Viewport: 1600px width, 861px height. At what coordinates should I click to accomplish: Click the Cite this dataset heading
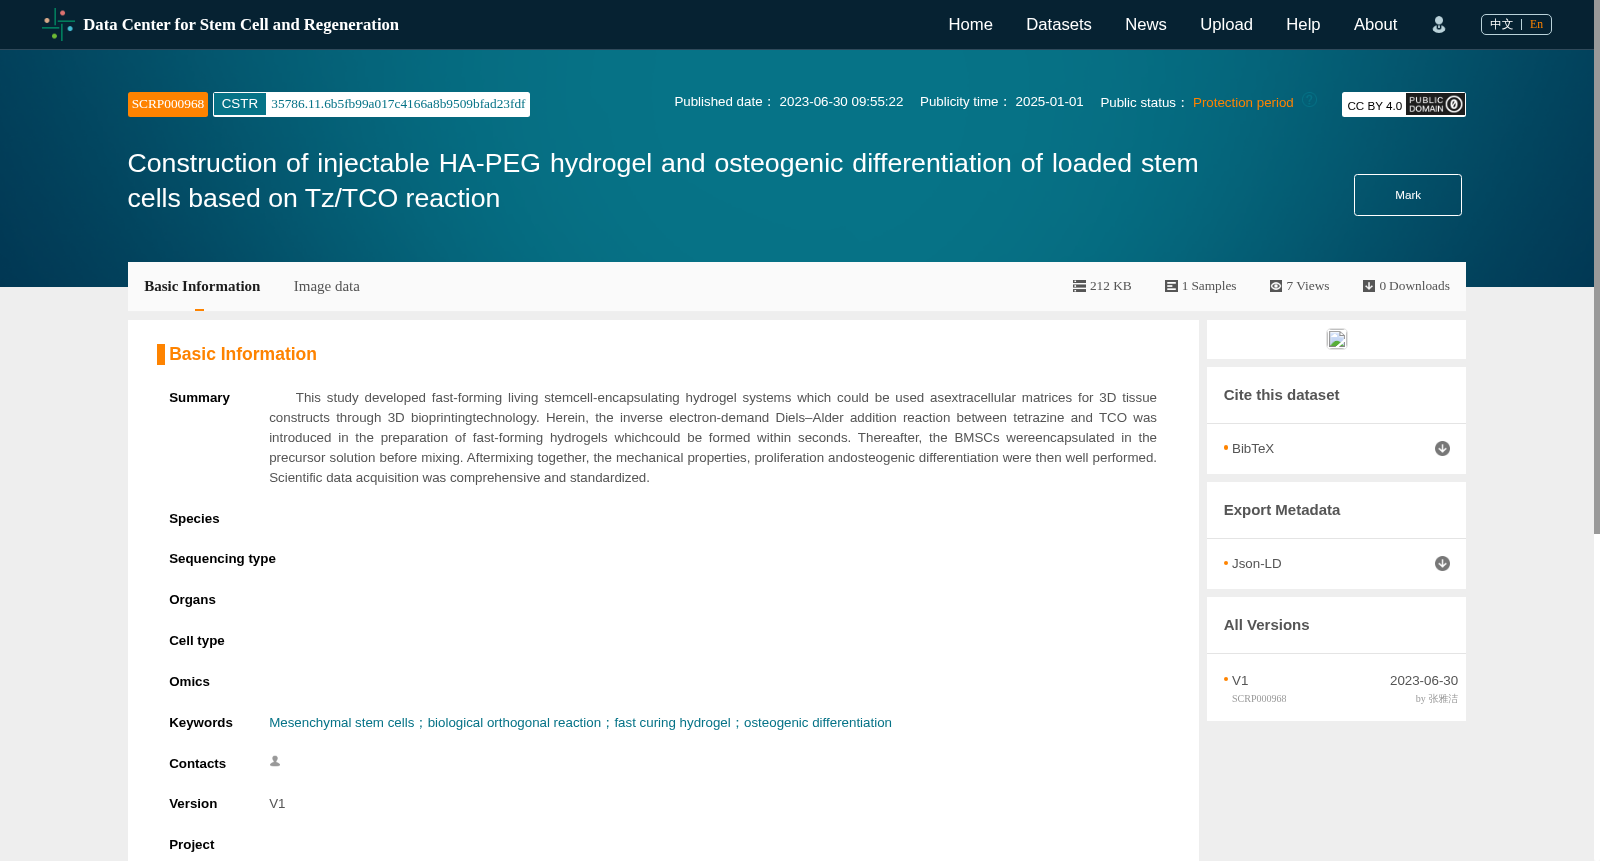click(x=1281, y=395)
